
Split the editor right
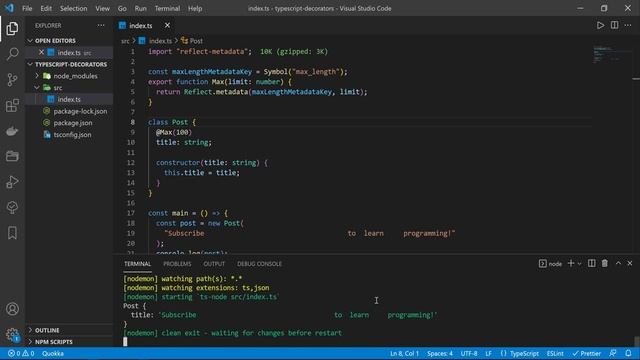614,25
